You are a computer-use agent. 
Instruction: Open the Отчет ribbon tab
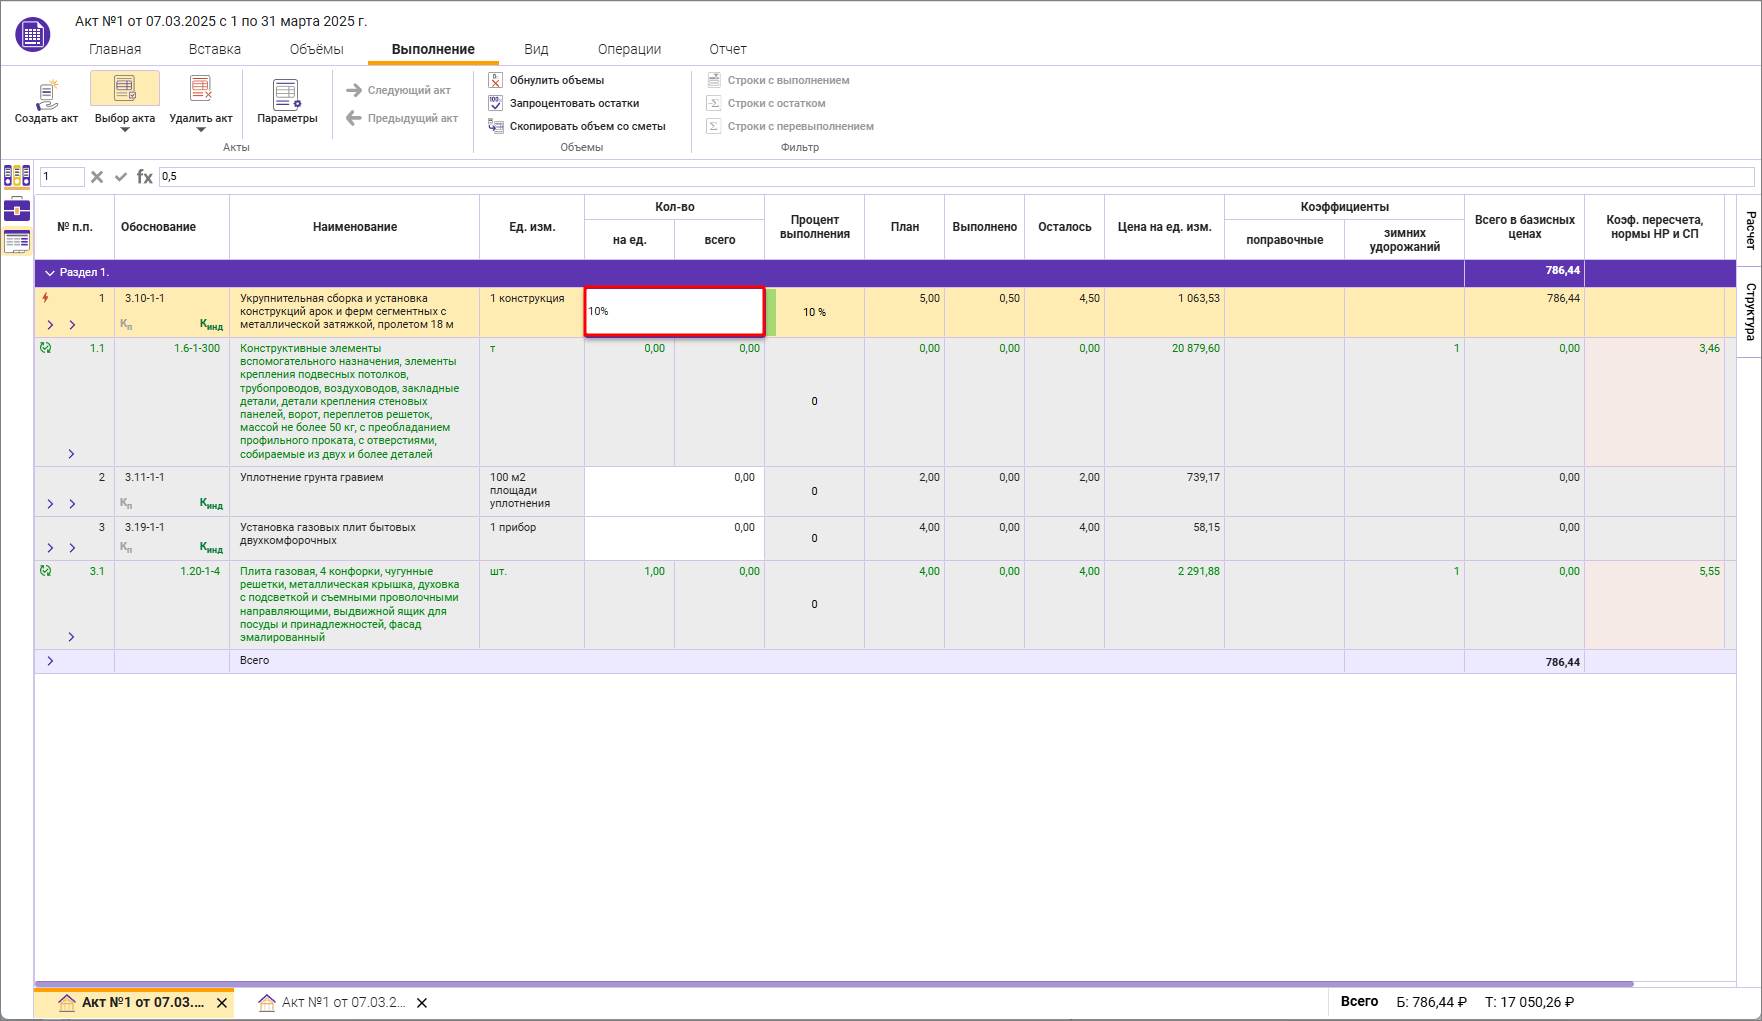[x=727, y=49]
